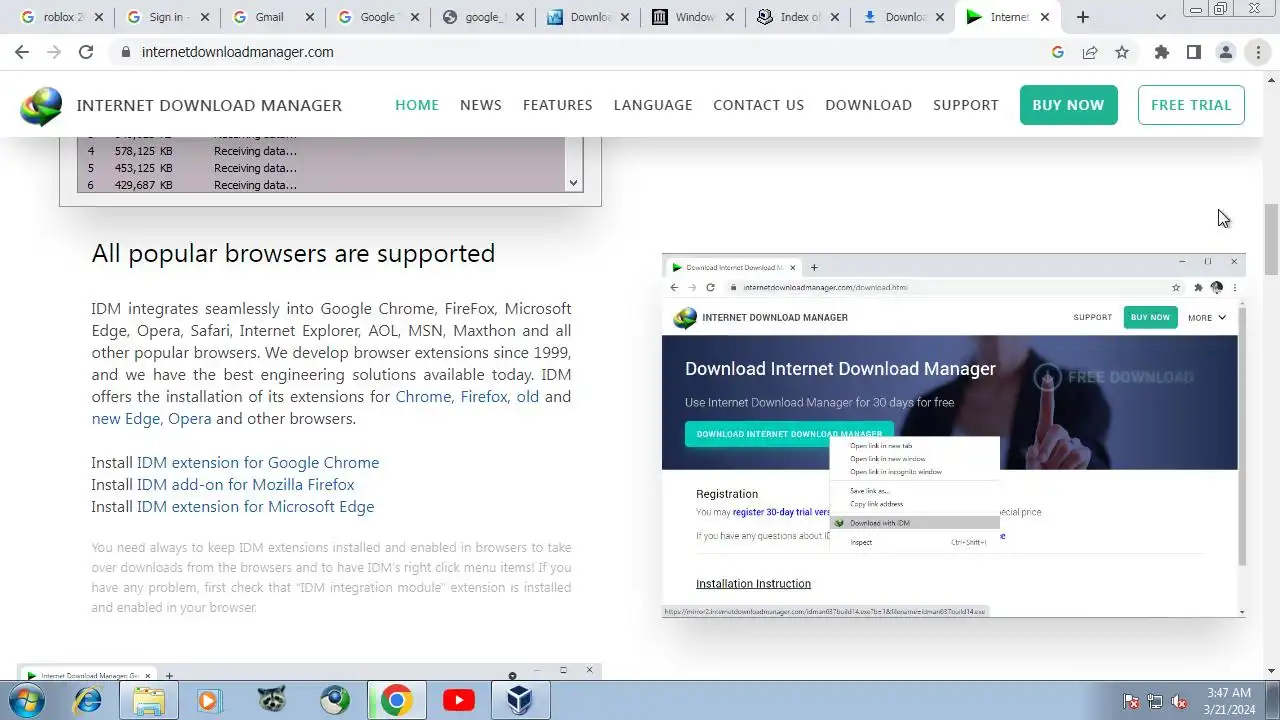Close the Gmail tab
Viewport: 1280px width, 720px height.
tap(309, 17)
